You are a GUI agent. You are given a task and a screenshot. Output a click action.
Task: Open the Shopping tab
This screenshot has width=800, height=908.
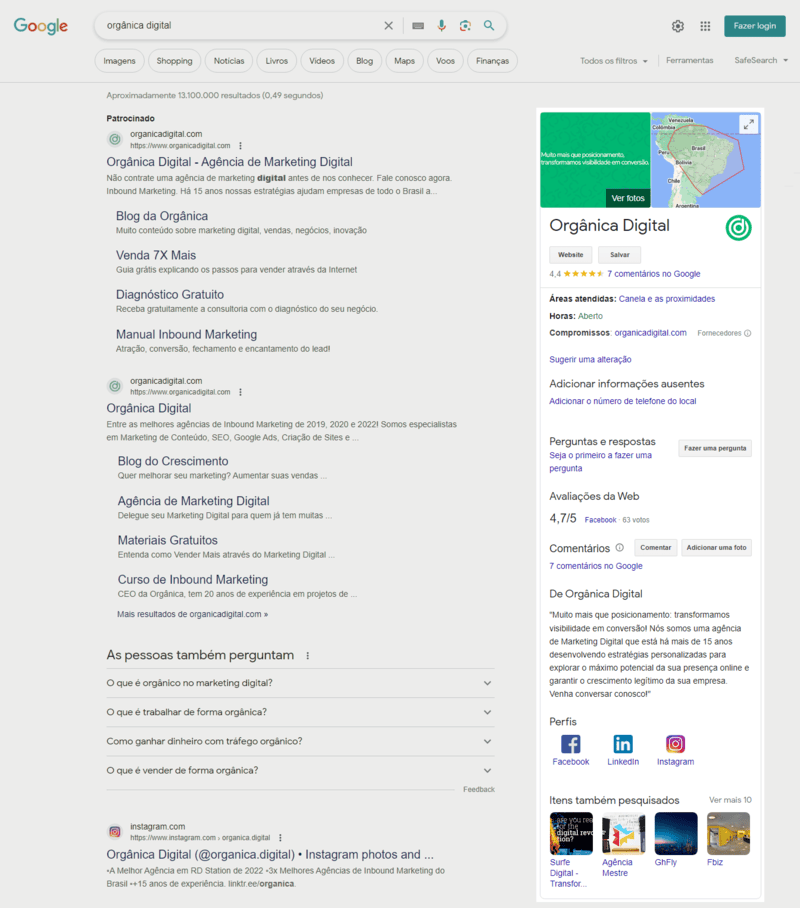pyautogui.click(x=174, y=60)
